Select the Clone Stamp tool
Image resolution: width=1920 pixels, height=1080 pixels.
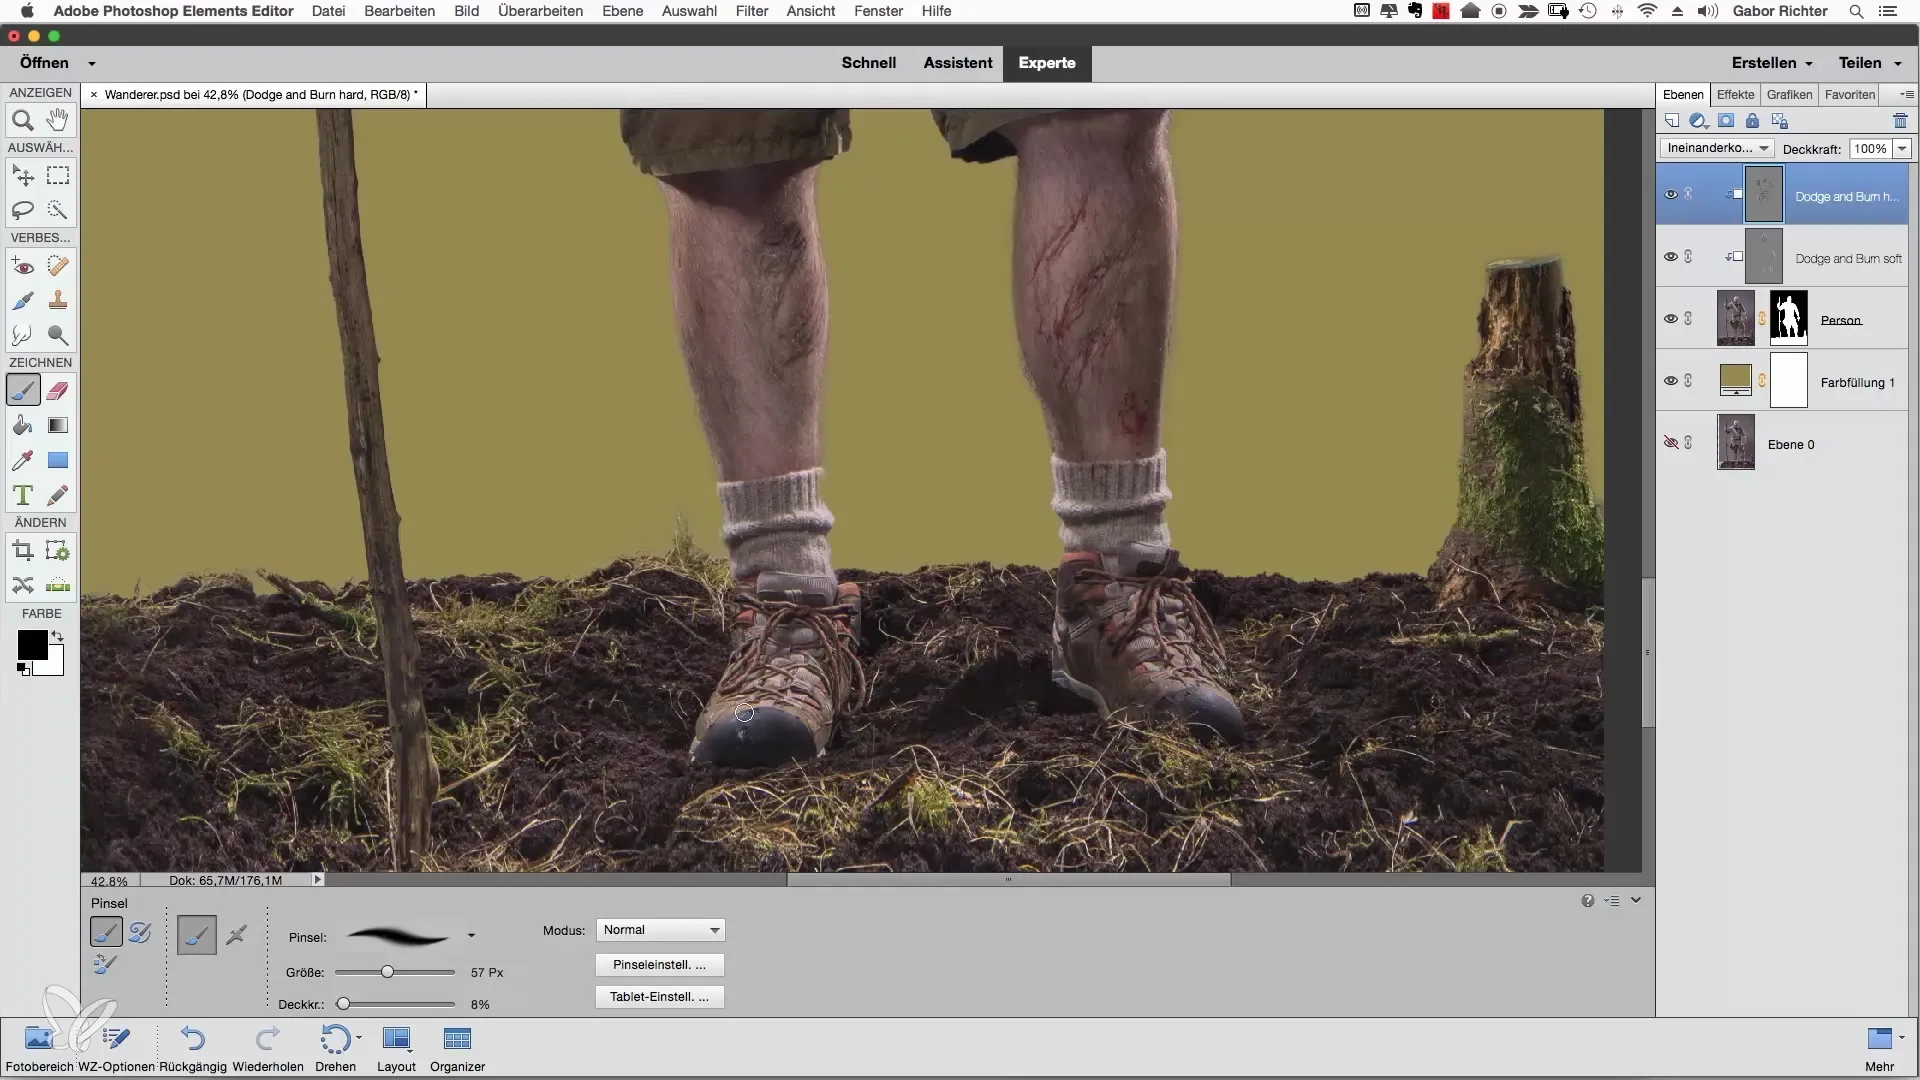[x=58, y=300]
